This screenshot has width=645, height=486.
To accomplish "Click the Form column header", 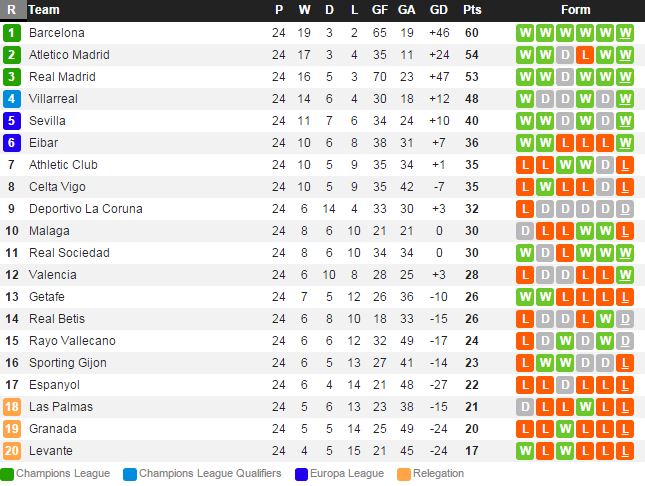I will (x=575, y=10).
